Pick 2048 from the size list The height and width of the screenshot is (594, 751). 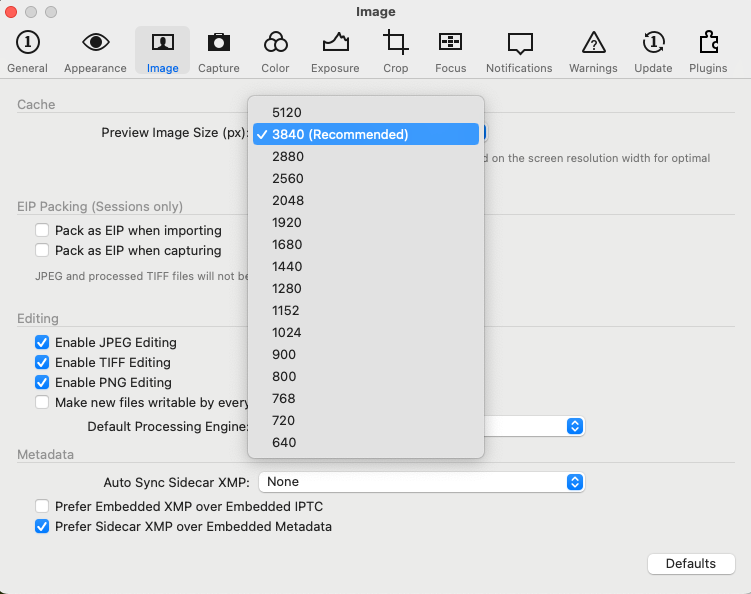coord(366,201)
